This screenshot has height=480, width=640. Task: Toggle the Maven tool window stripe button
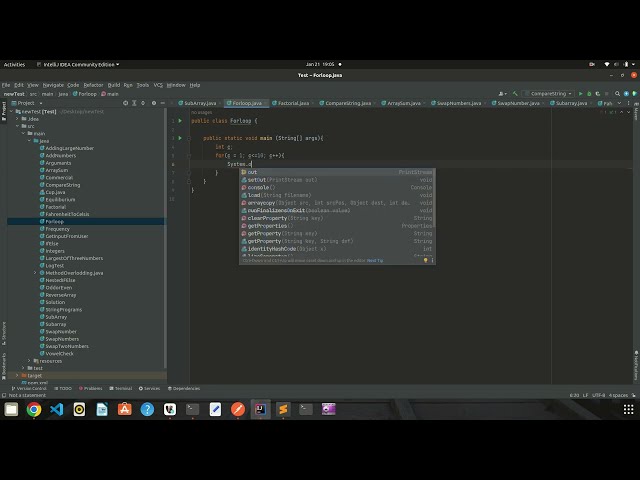pos(636,111)
